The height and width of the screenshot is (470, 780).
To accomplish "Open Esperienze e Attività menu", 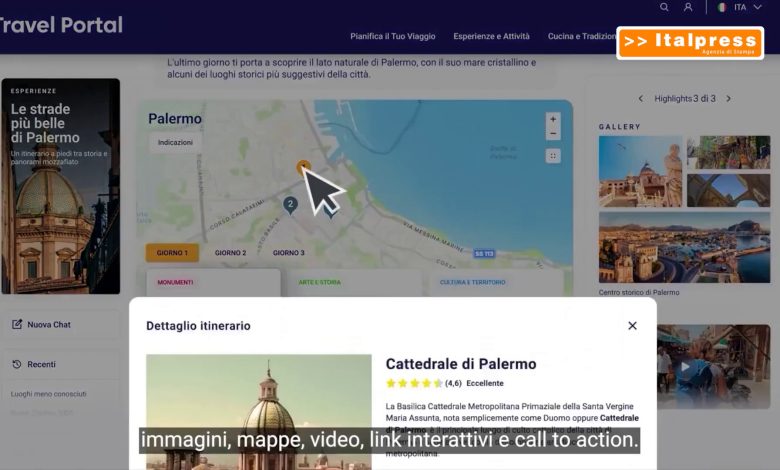I will (491, 36).
